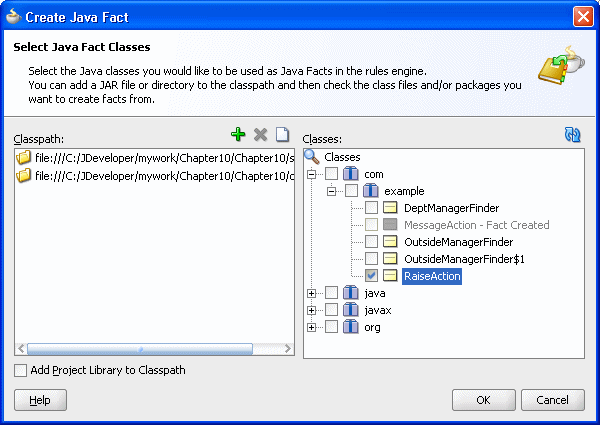Click the DeptManagerFinder class icon
Screen dimensions: 600x425
390,208
